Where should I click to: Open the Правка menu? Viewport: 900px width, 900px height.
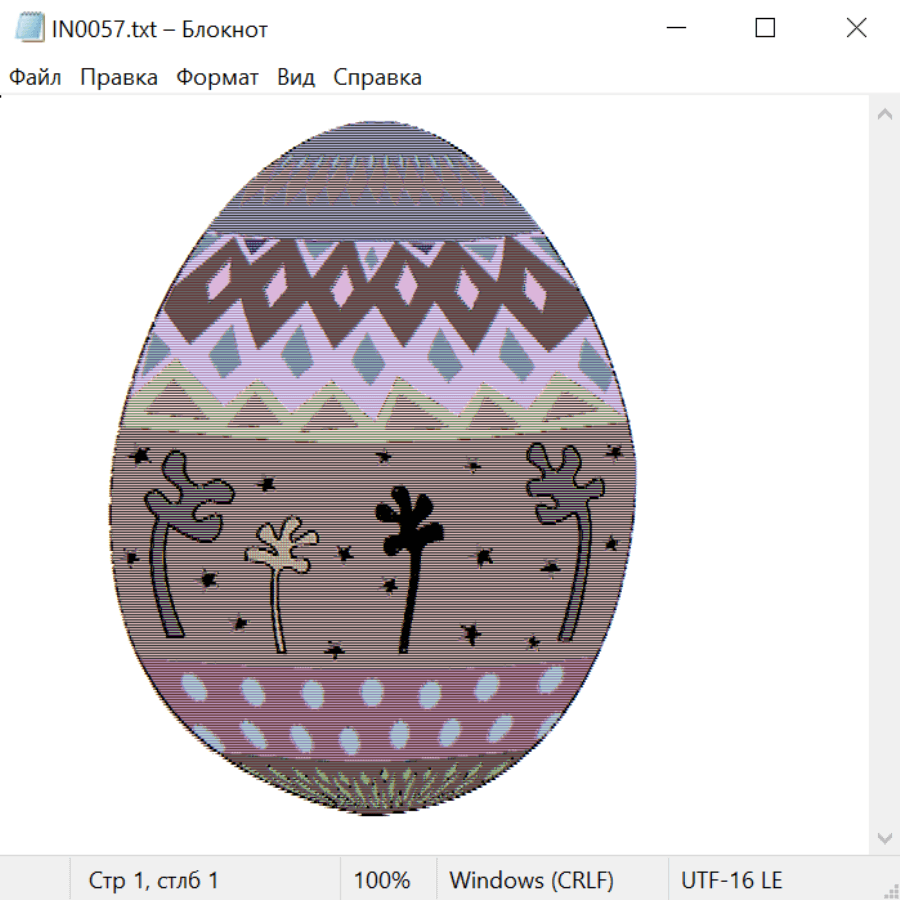pos(118,78)
